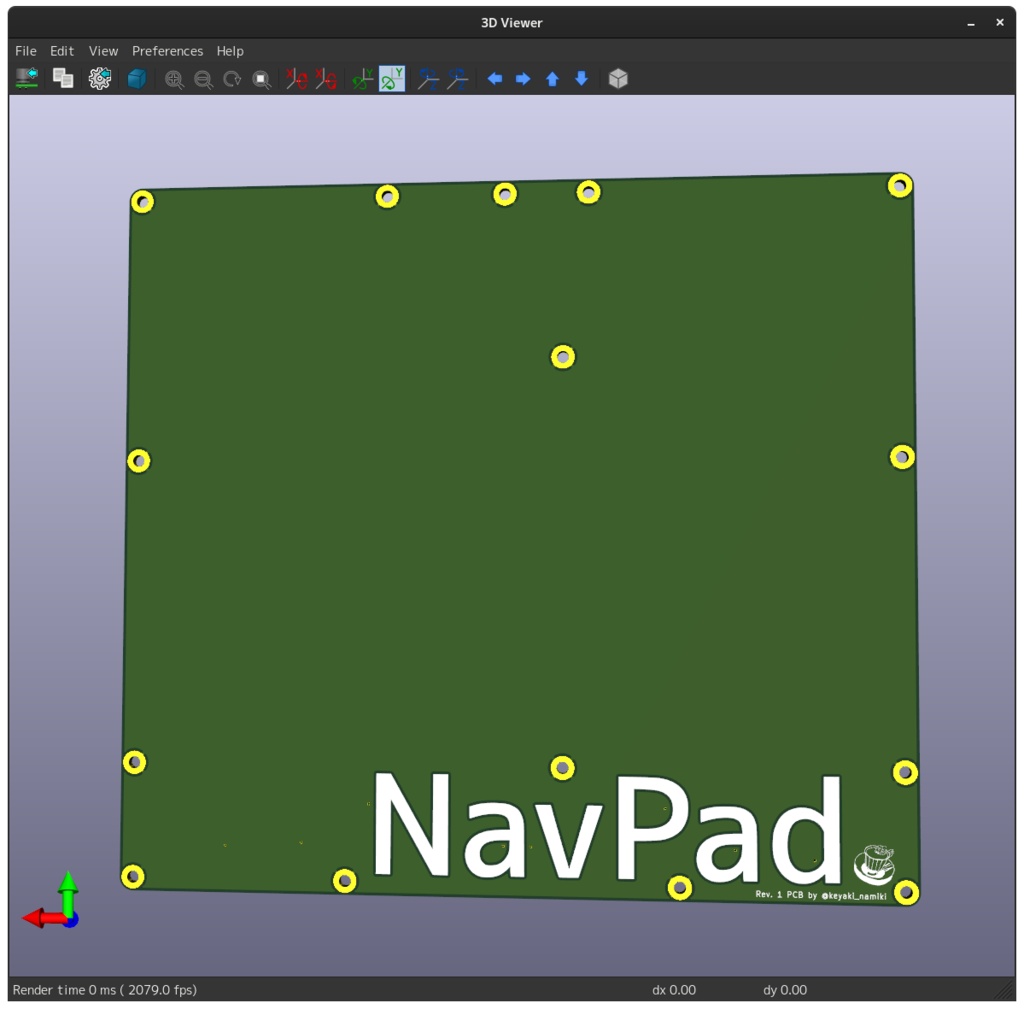
Task: Pan the view right with the blue arrow
Action: 523,79
